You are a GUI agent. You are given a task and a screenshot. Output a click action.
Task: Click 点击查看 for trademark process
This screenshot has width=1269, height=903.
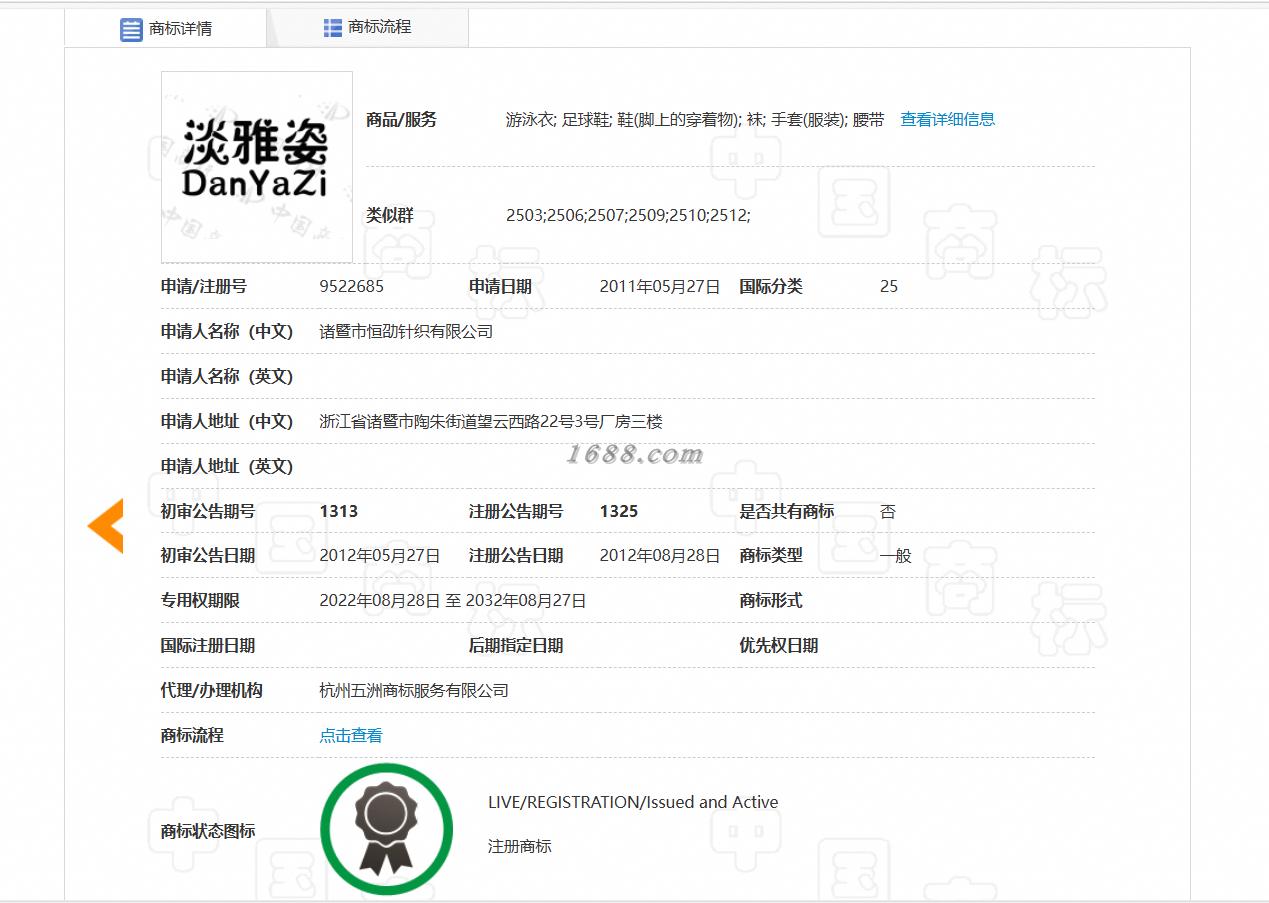pyautogui.click(x=351, y=735)
